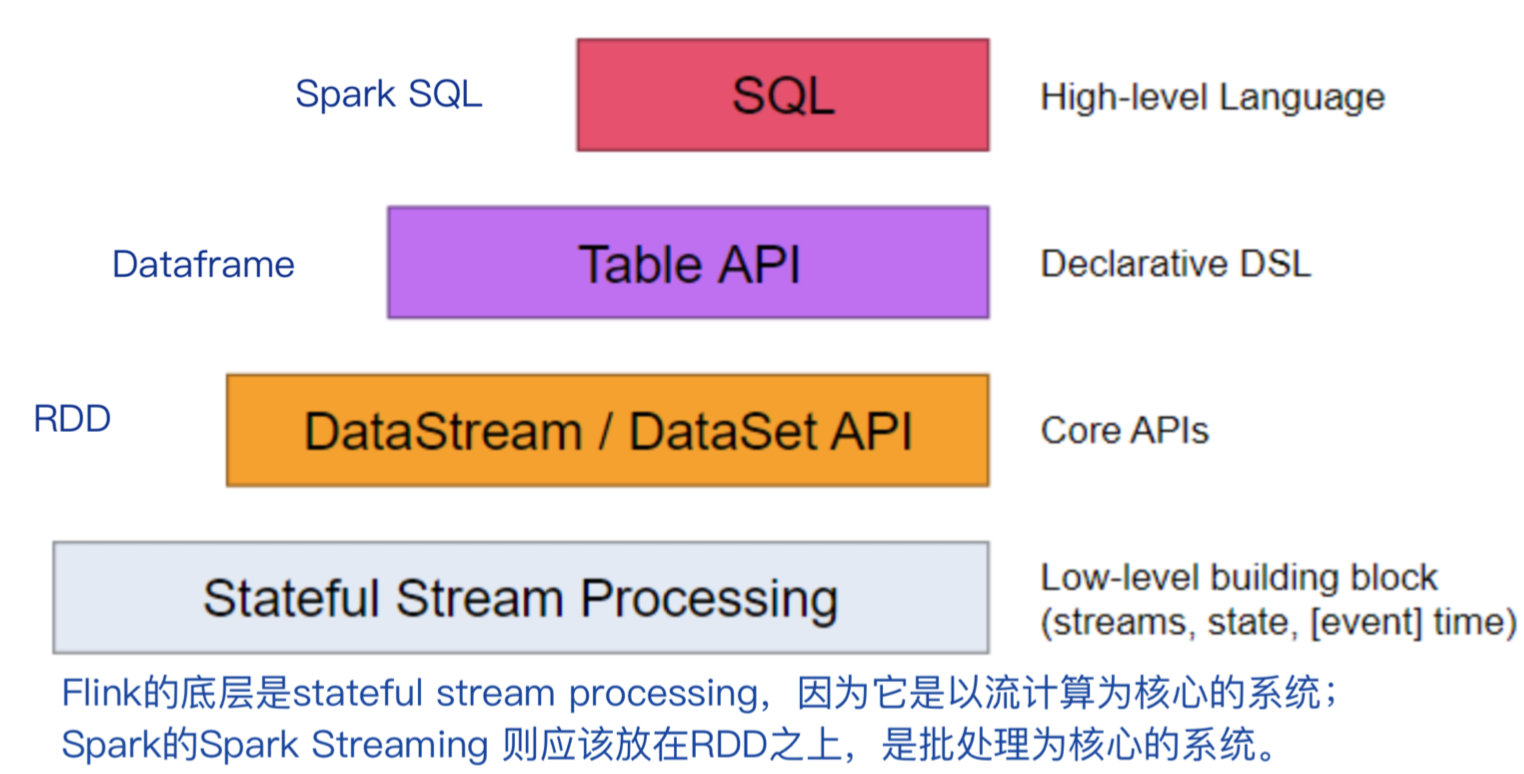Click the standalone RDD label left of diagram
The height and width of the screenshot is (774, 1524).
72,419
